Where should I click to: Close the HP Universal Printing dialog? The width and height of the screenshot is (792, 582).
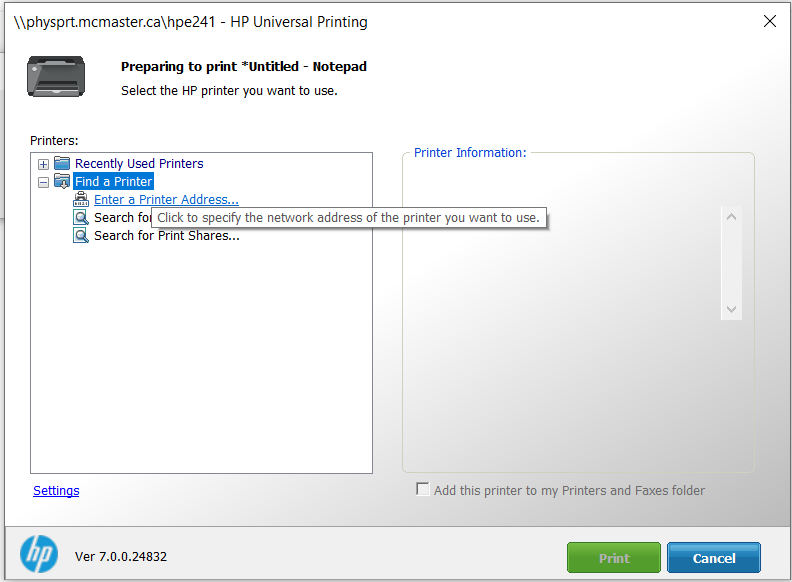pyautogui.click(x=769, y=21)
